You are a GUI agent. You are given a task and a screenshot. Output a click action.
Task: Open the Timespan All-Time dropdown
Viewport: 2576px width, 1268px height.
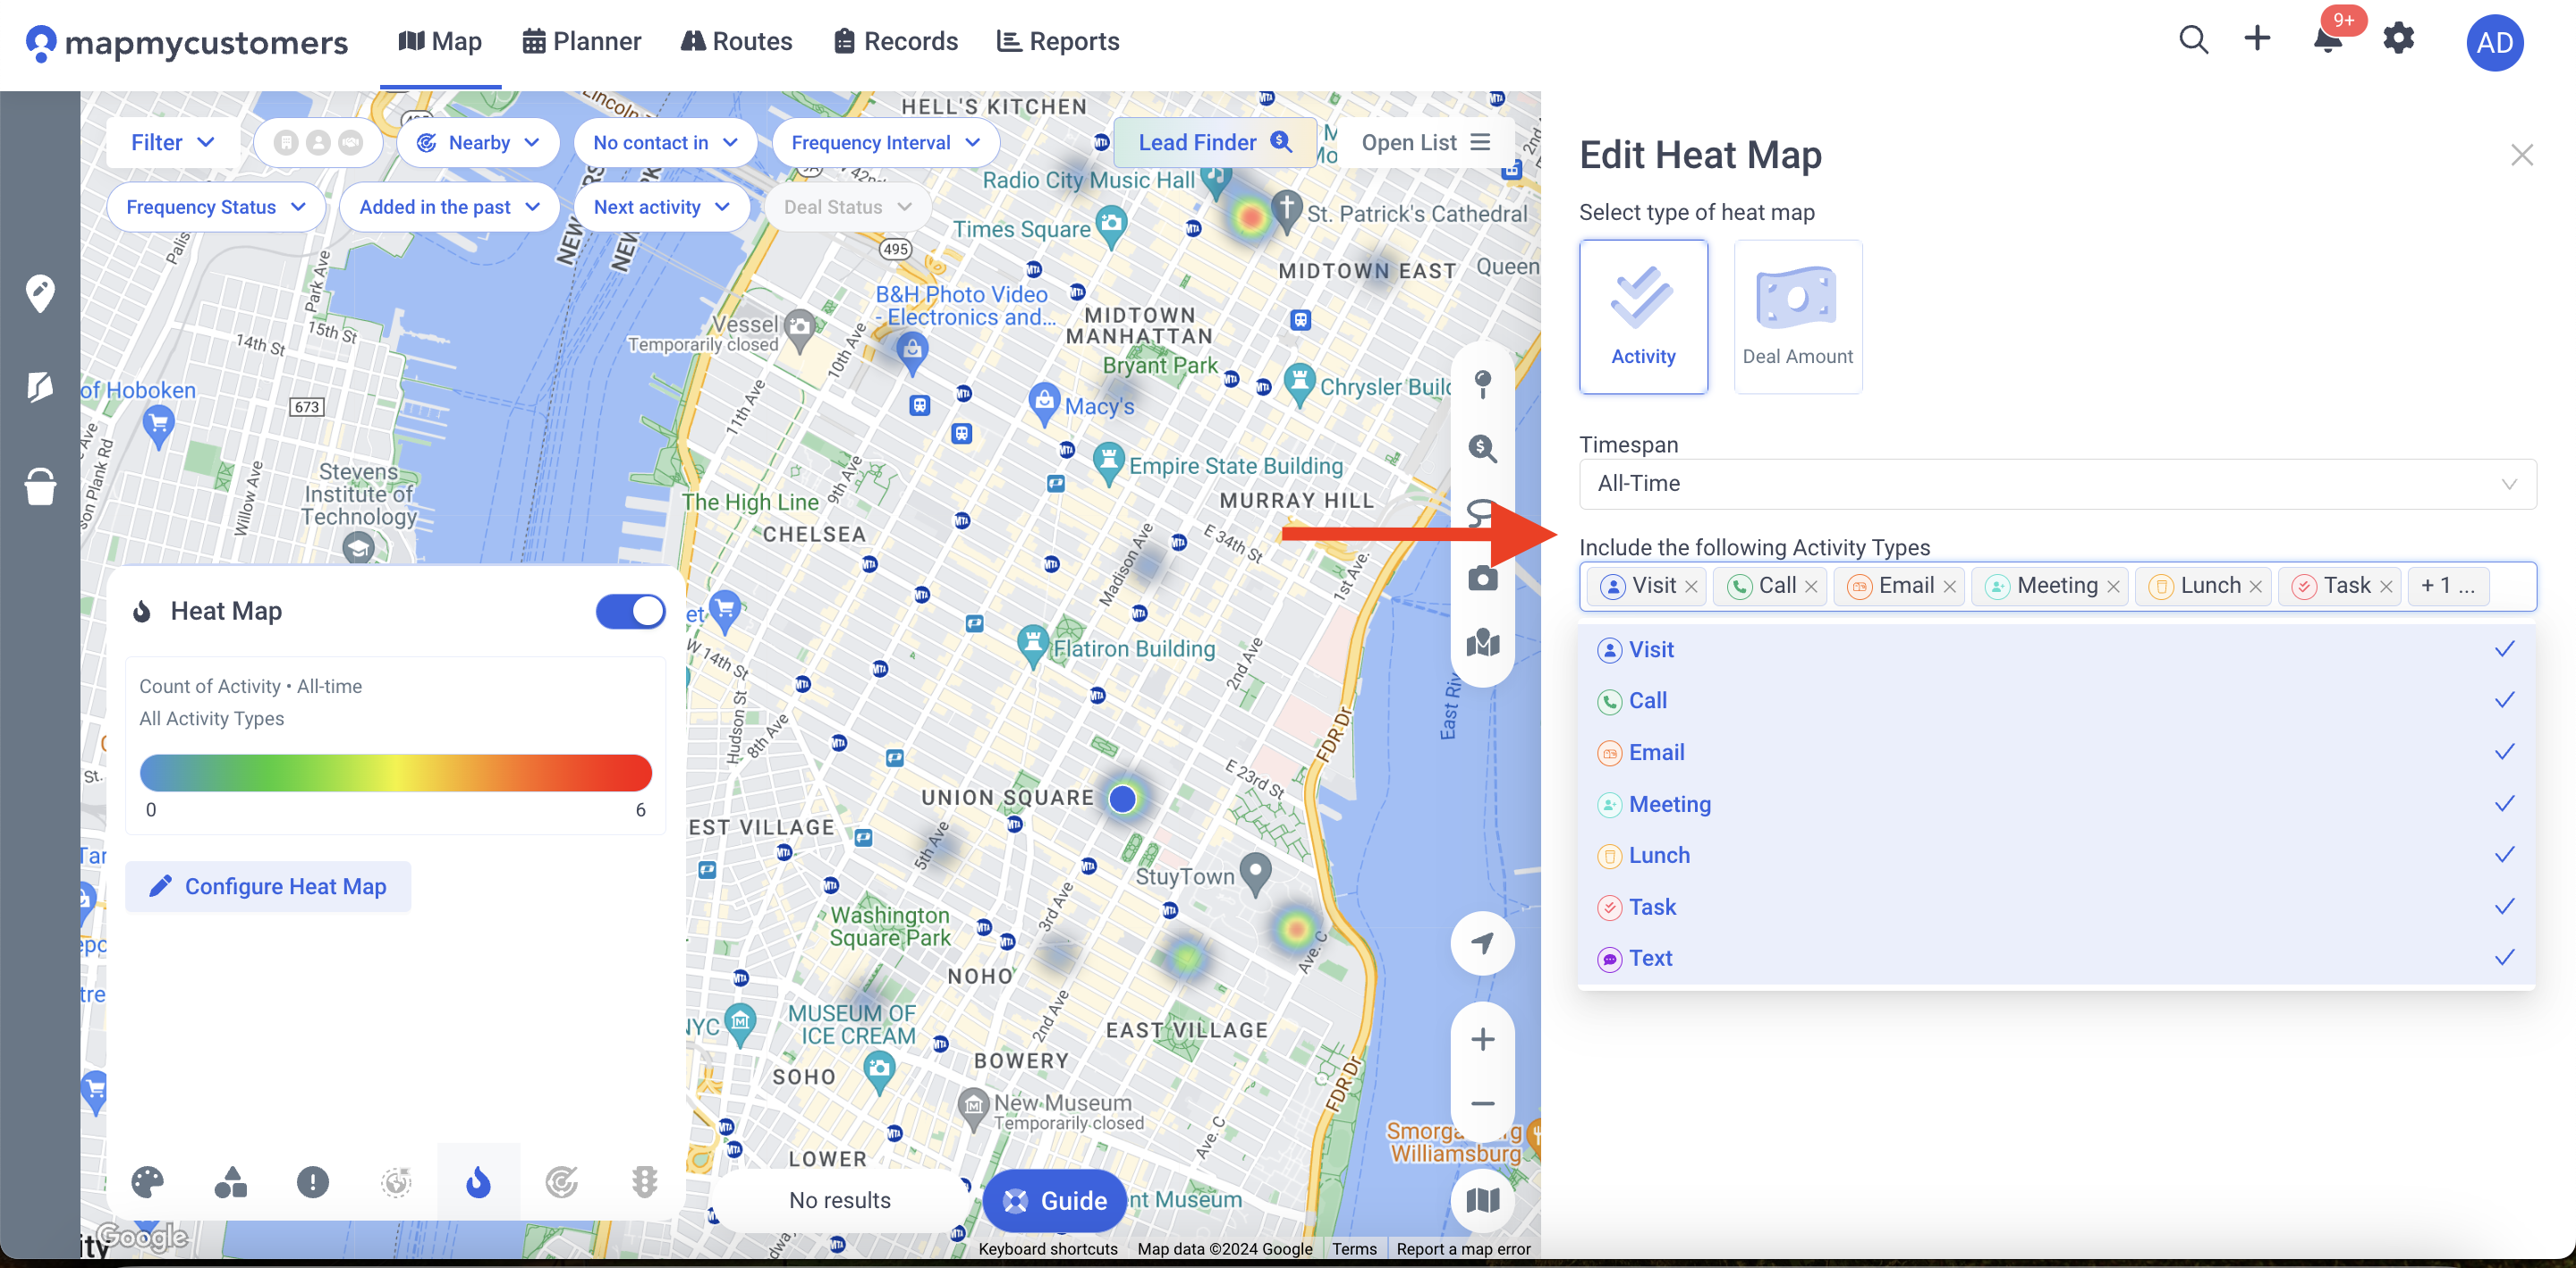coord(2057,484)
